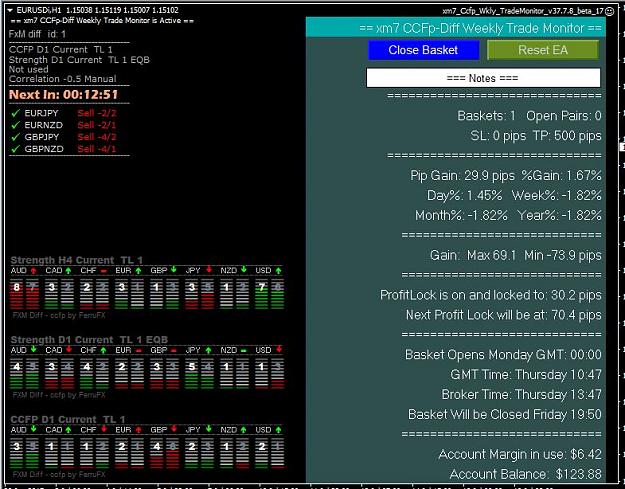
Task: Click the green checkmark beside GBPNZD
Action: click(16, 149)
